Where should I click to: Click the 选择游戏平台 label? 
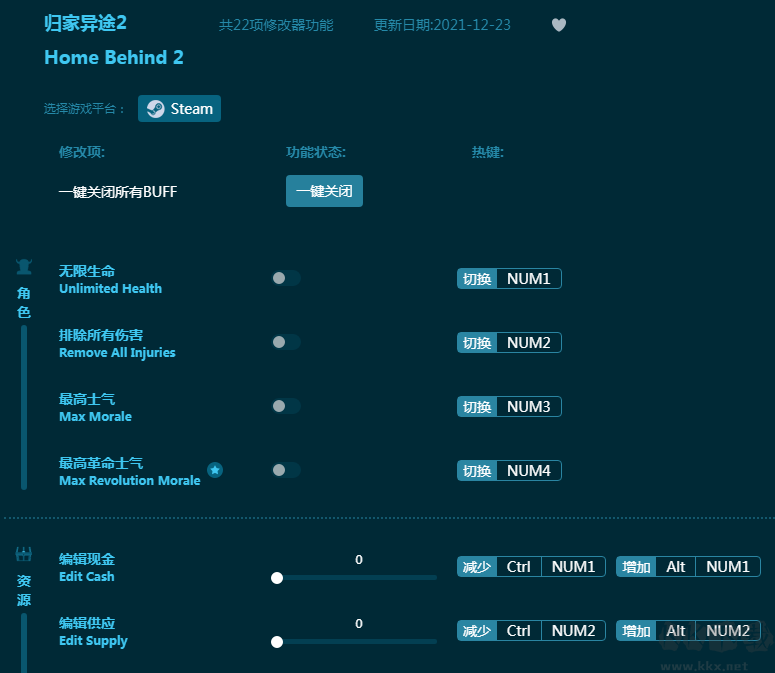click(x=84, y=109)
